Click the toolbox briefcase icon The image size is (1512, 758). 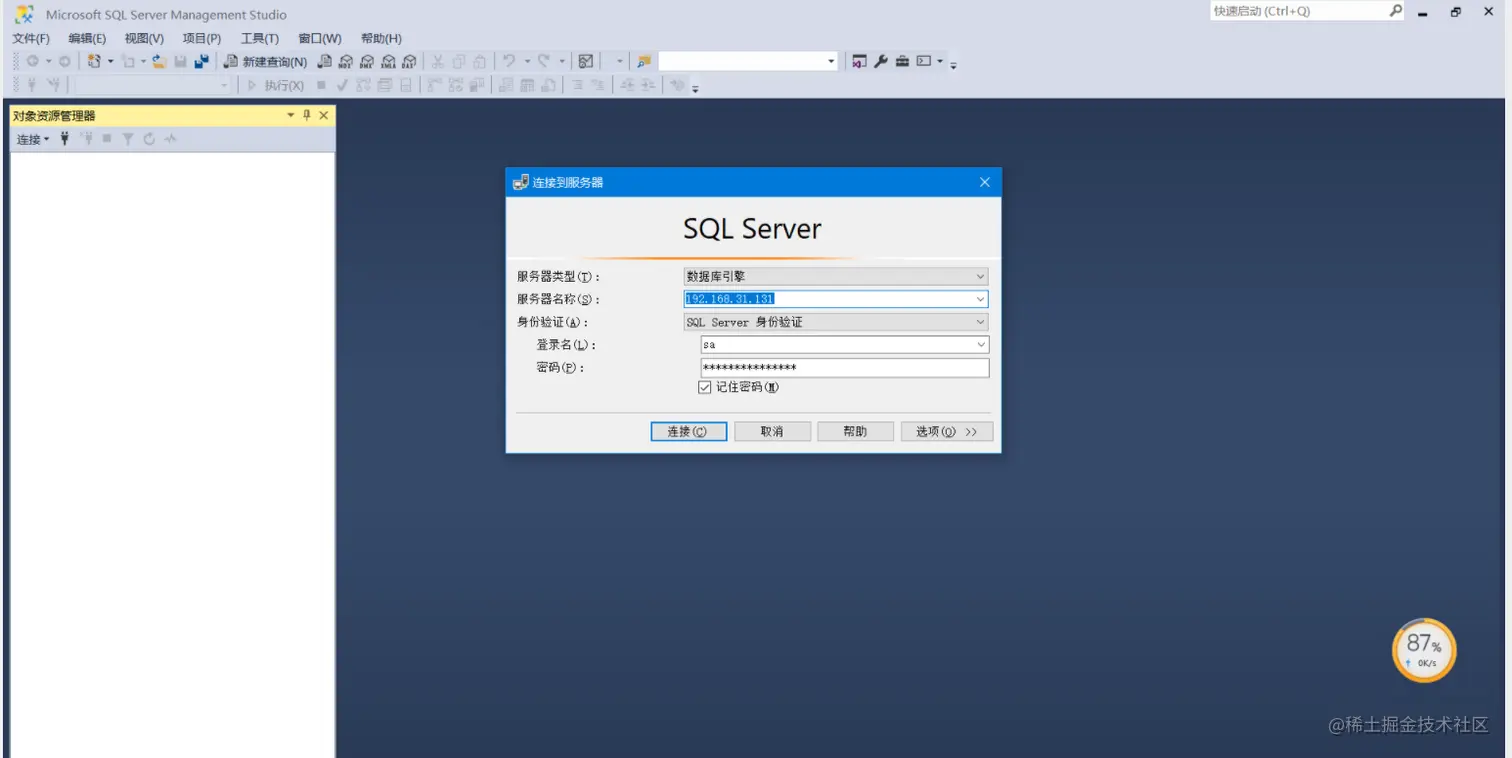[902, 62]
